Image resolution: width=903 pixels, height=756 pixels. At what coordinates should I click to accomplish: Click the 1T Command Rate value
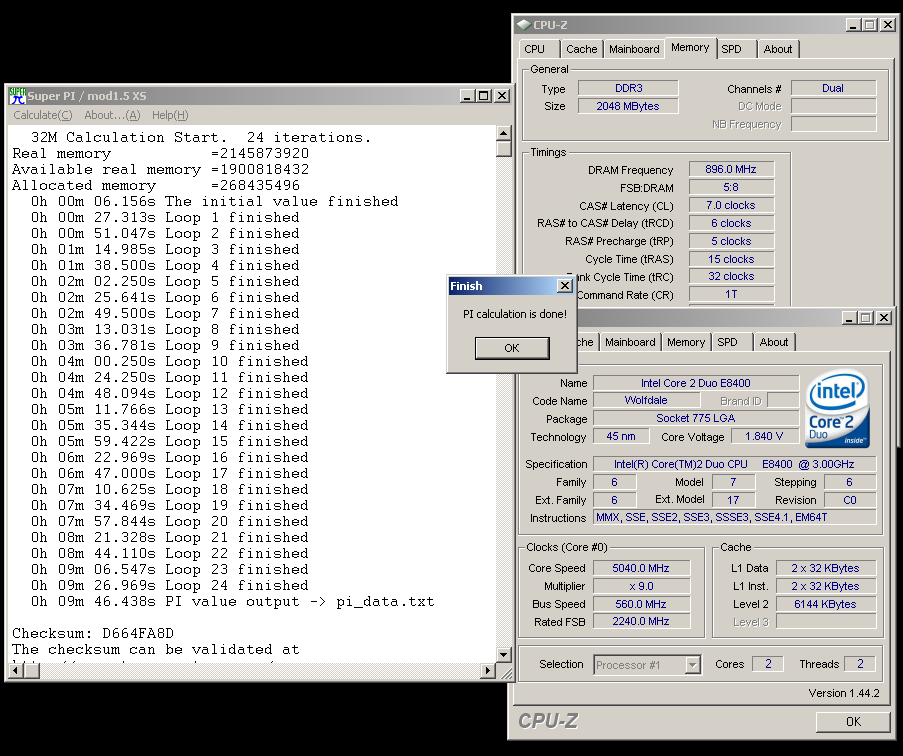(x=731, y=294)
